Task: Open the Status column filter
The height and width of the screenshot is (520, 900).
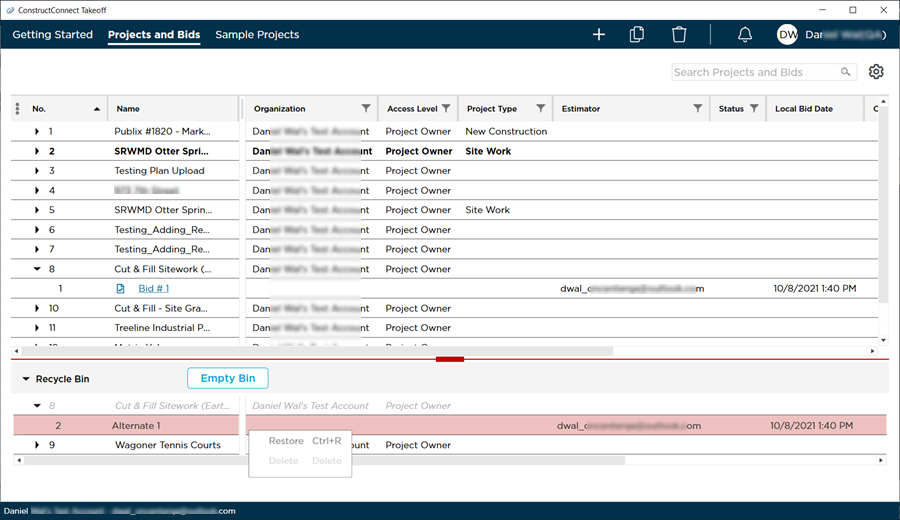Action: point(754,108)
